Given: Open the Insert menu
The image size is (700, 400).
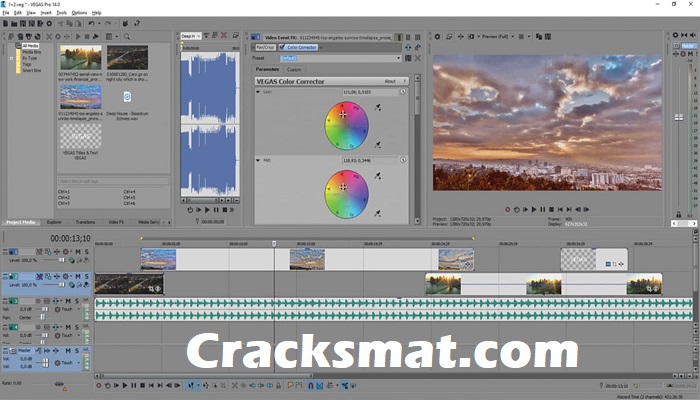Looking at the screenshot, I should (46, 13).
